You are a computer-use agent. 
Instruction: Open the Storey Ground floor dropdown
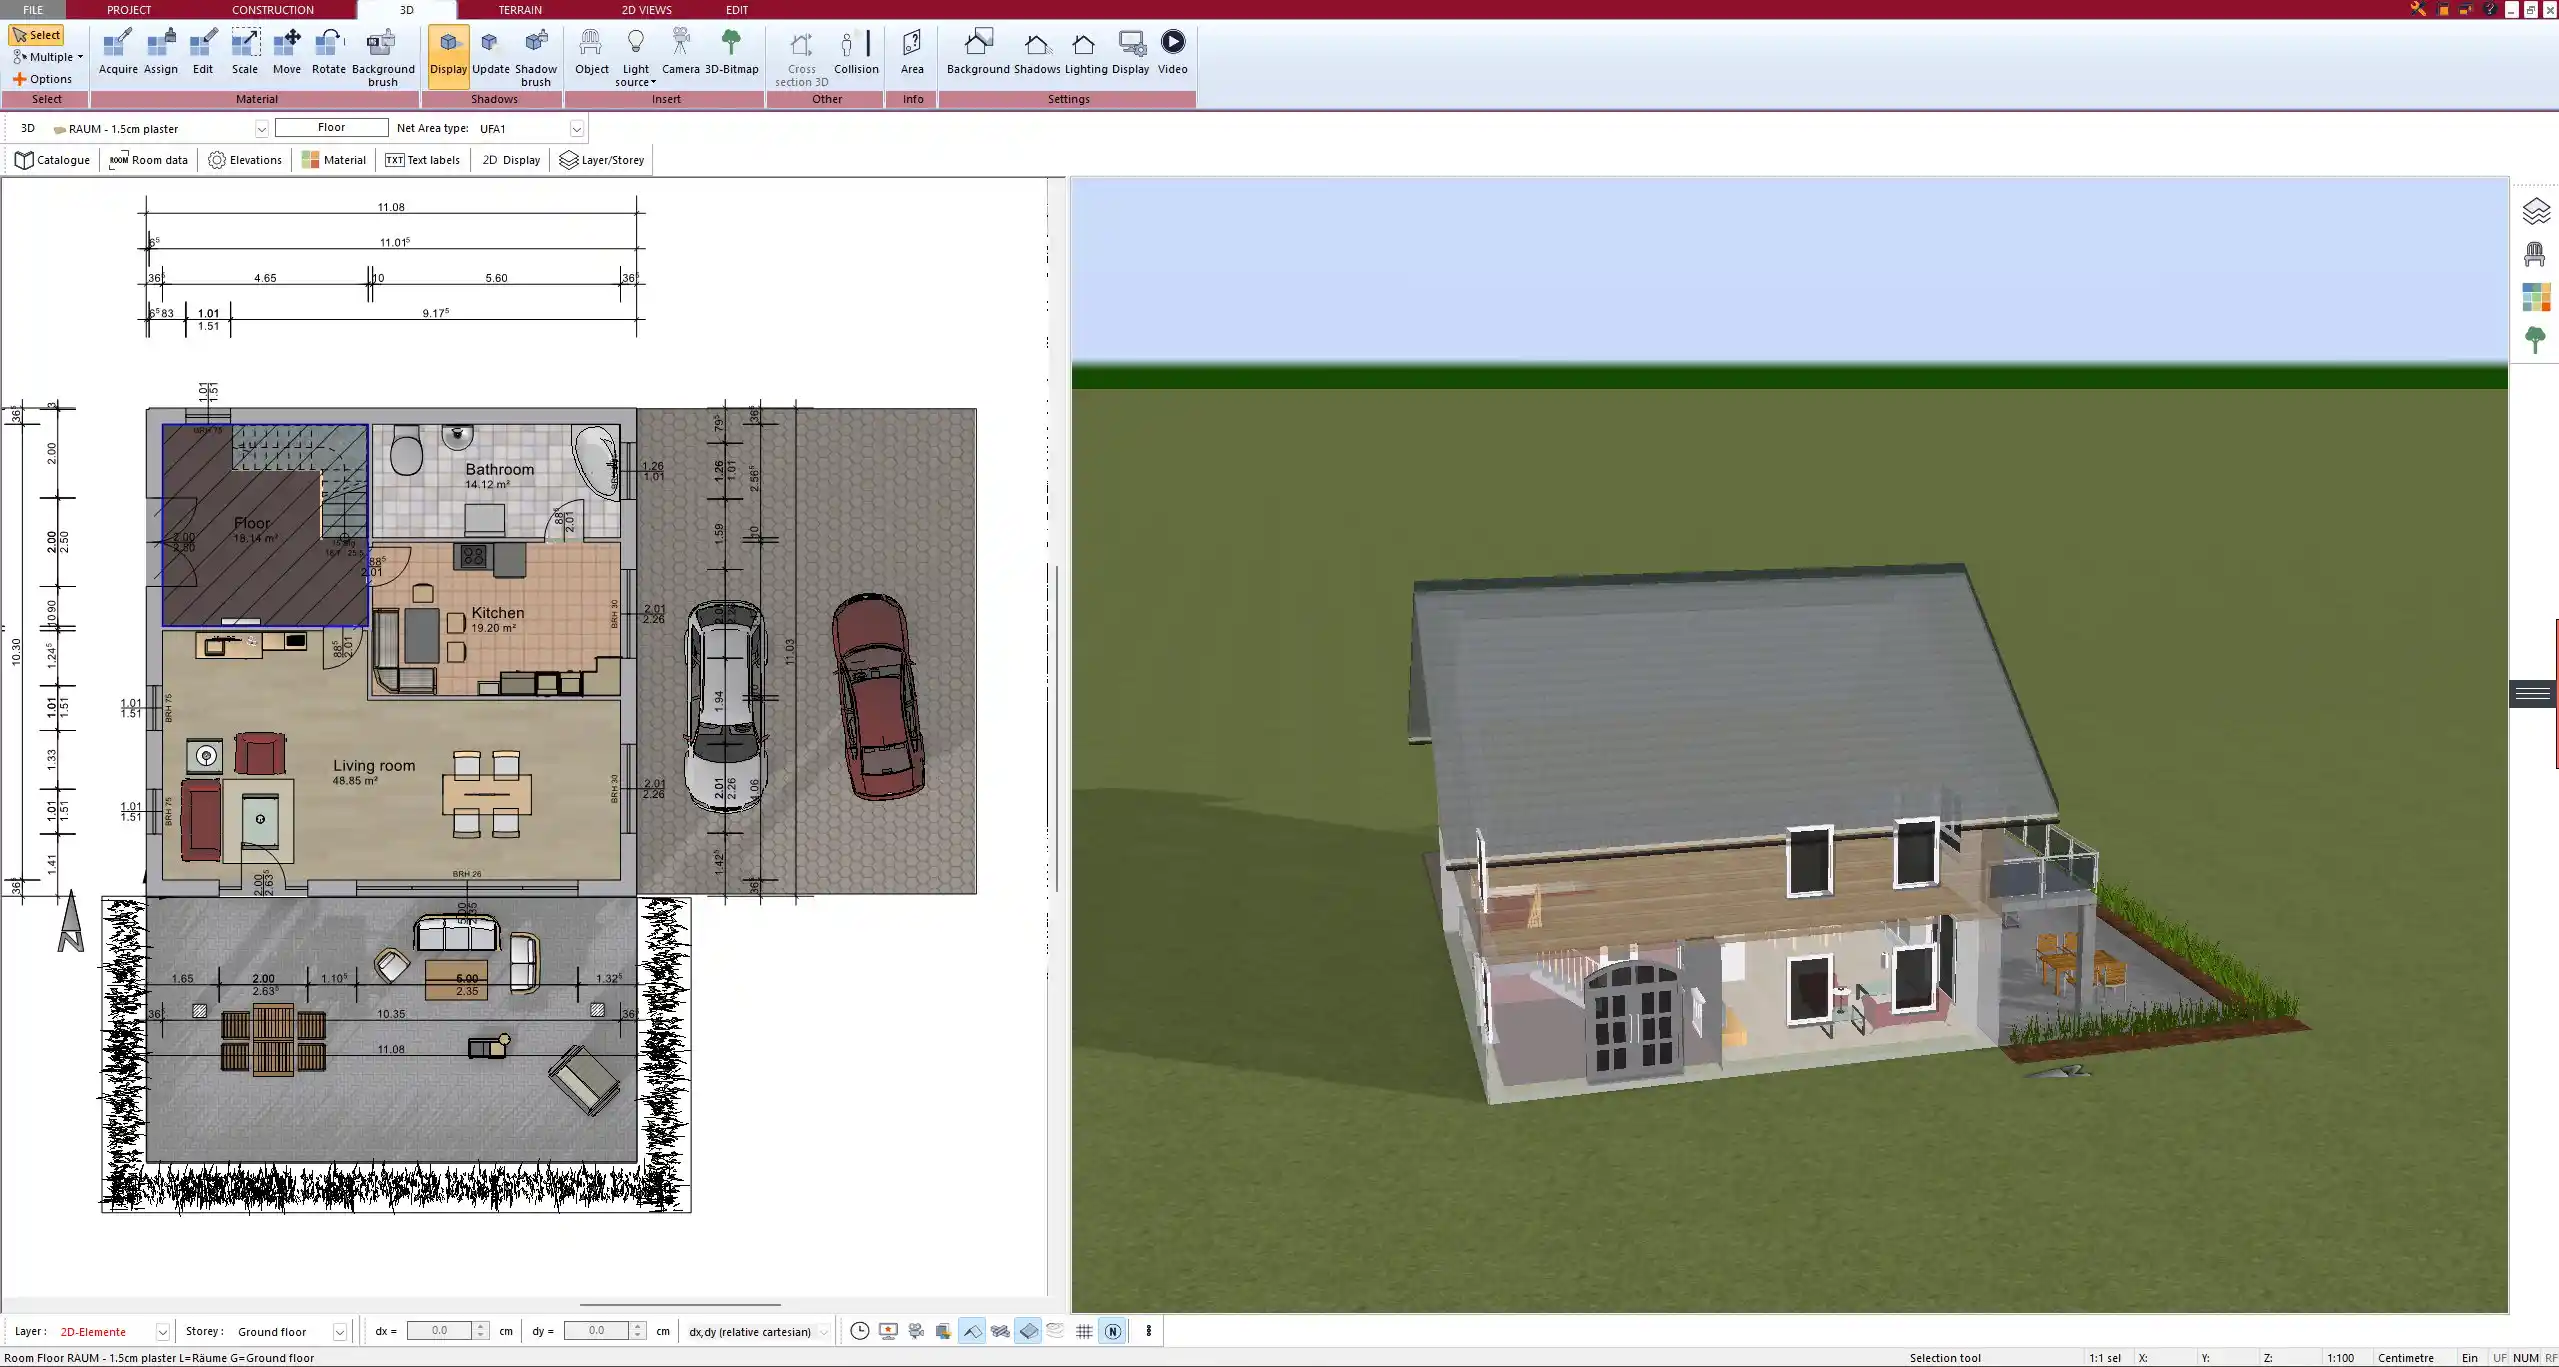tap(339, 1332)
